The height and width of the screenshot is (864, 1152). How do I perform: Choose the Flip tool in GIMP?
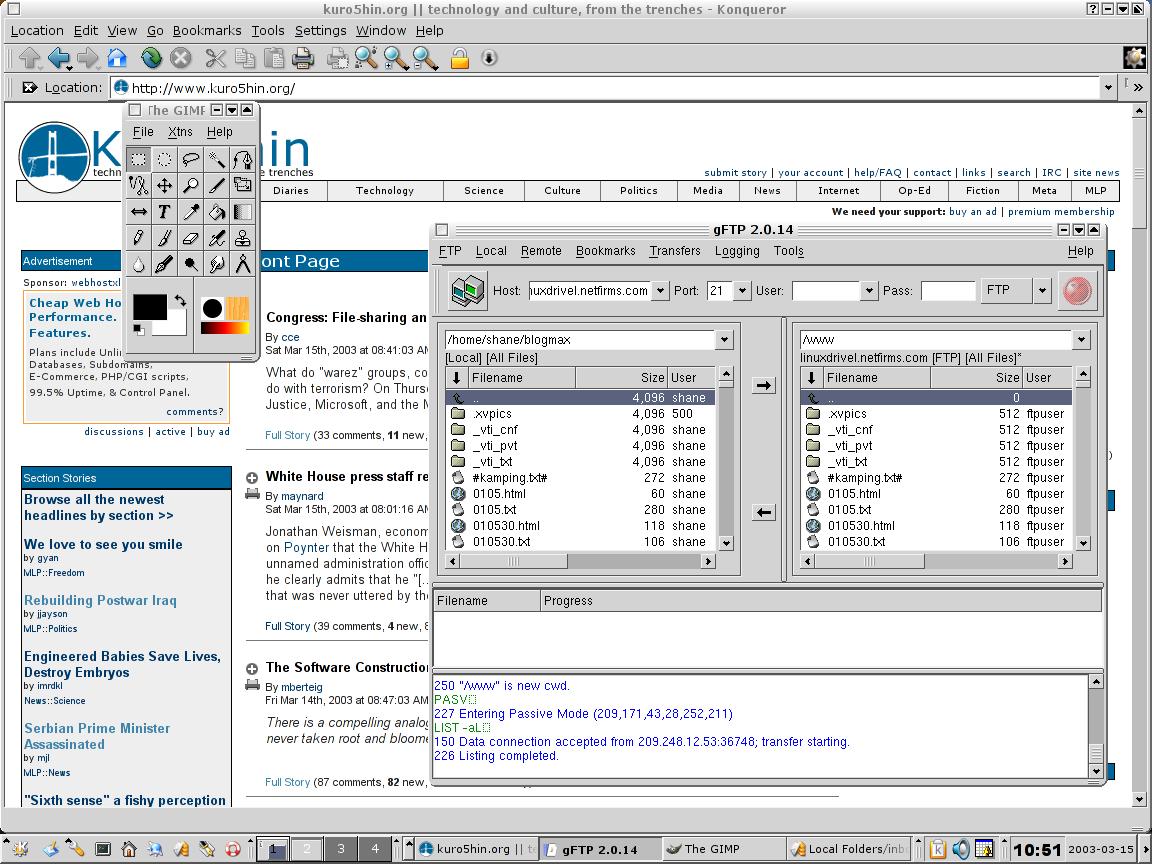point(138,212)
